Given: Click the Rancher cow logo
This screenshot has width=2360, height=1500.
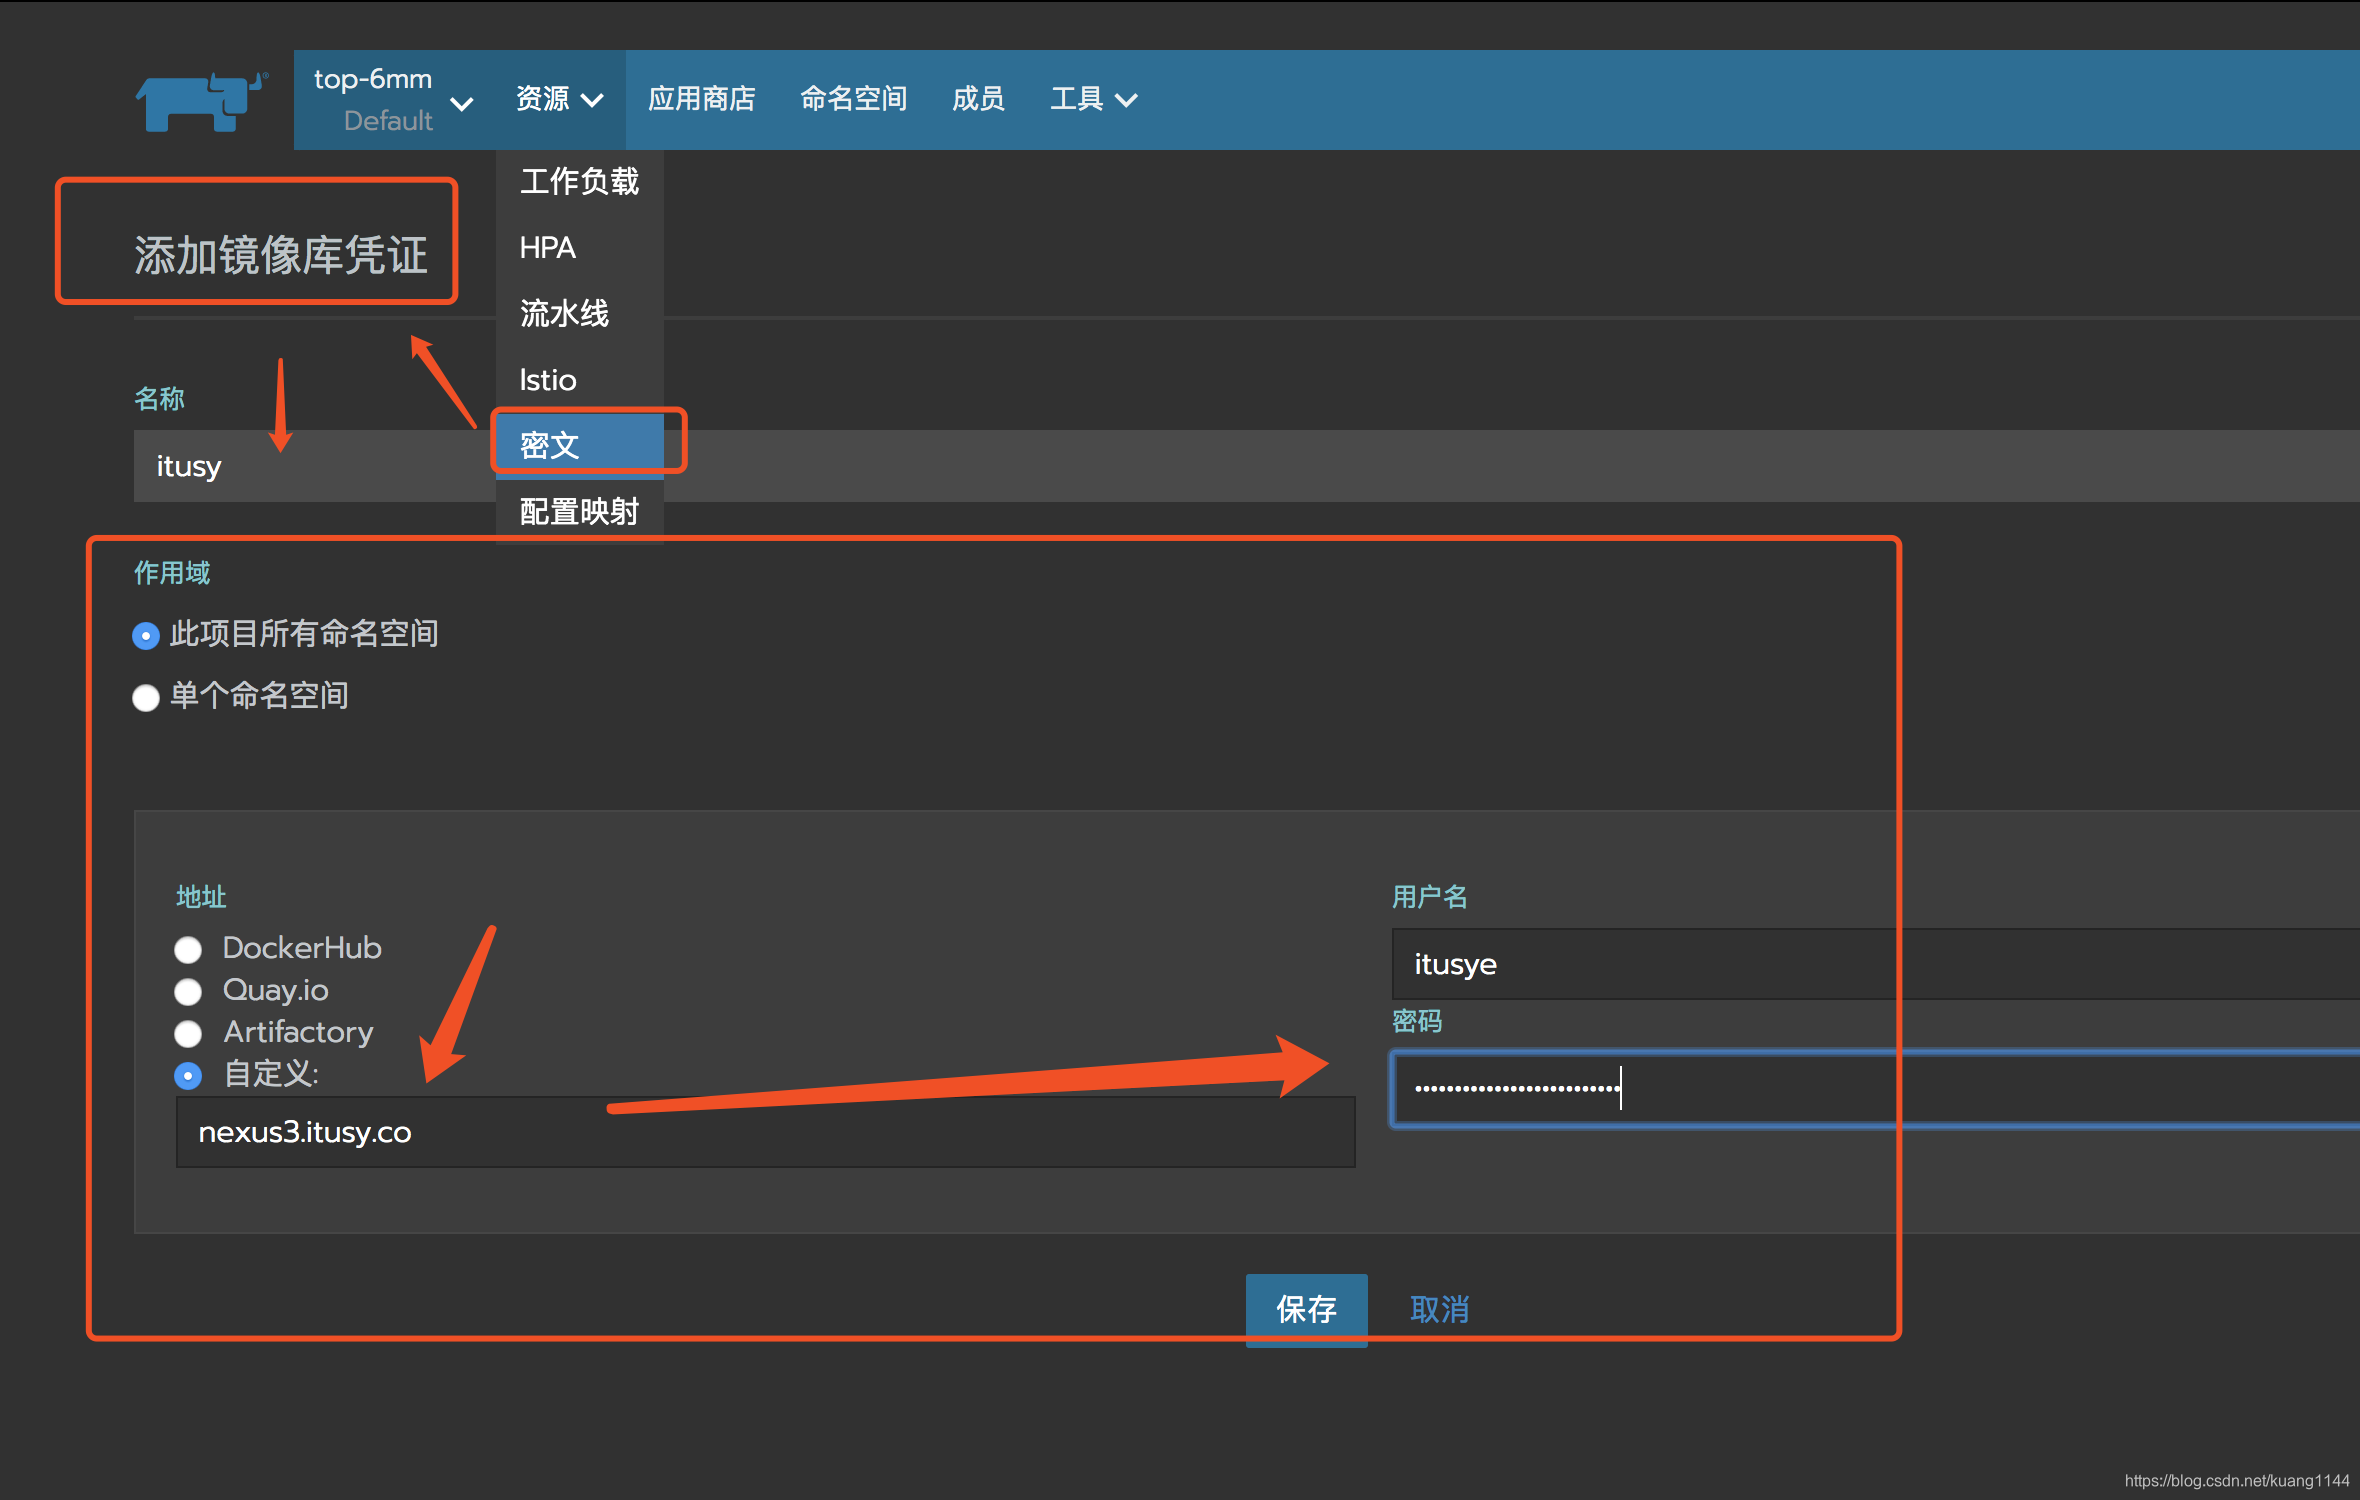Looking at the screenshot, I should [x=201, y=100].
